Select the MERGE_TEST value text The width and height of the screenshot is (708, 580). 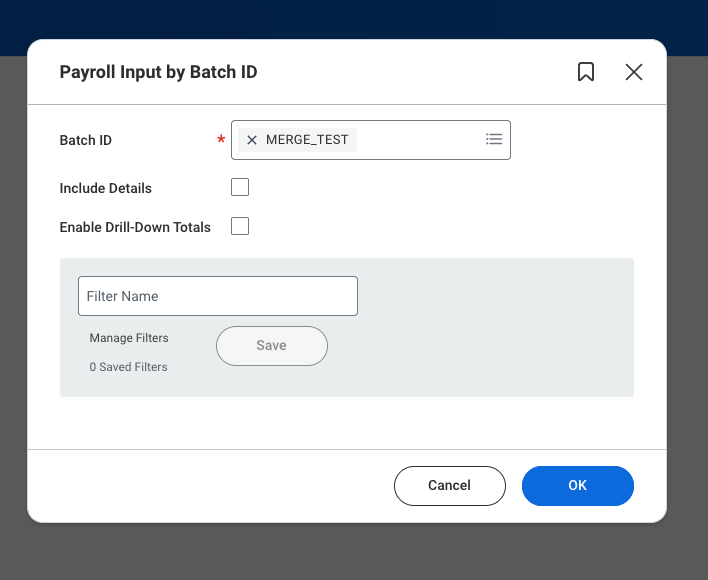307,140
